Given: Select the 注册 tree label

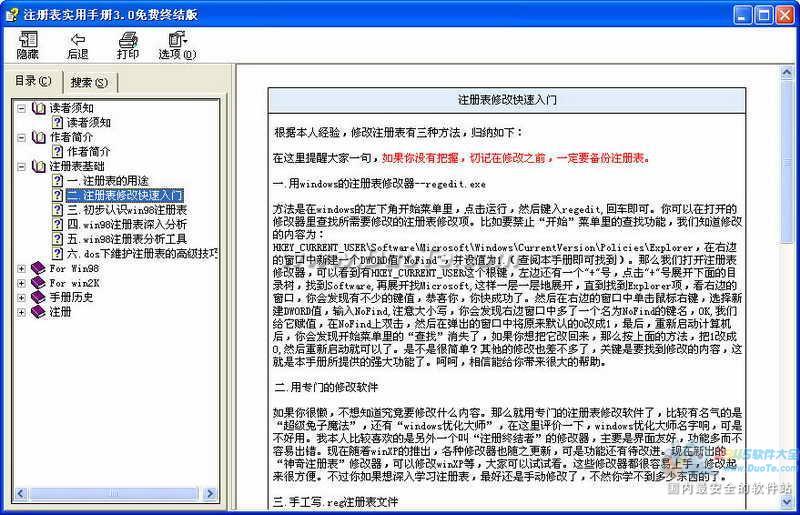Looking at the screenshot, I should [x=60, y=312].
